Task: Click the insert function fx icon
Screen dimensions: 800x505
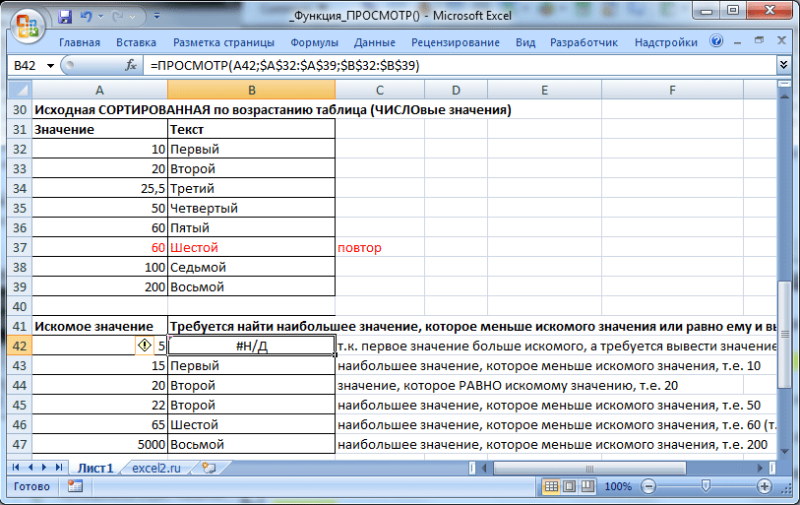Action: point(131,65)
